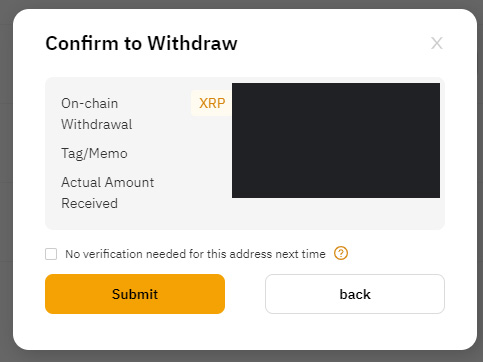Click the word 'Withdraw' in the dialog title

(x=192, y=43)
